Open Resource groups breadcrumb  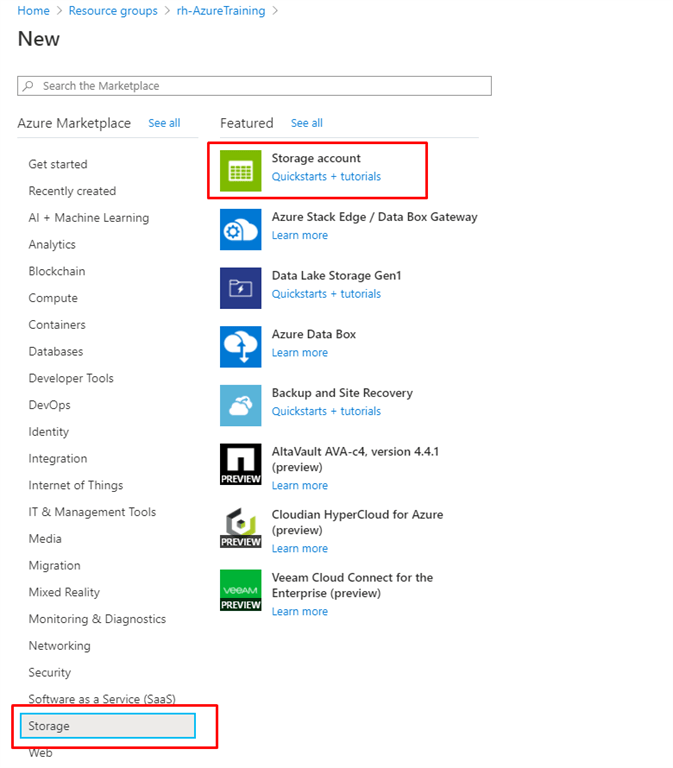tap(113, 11)
